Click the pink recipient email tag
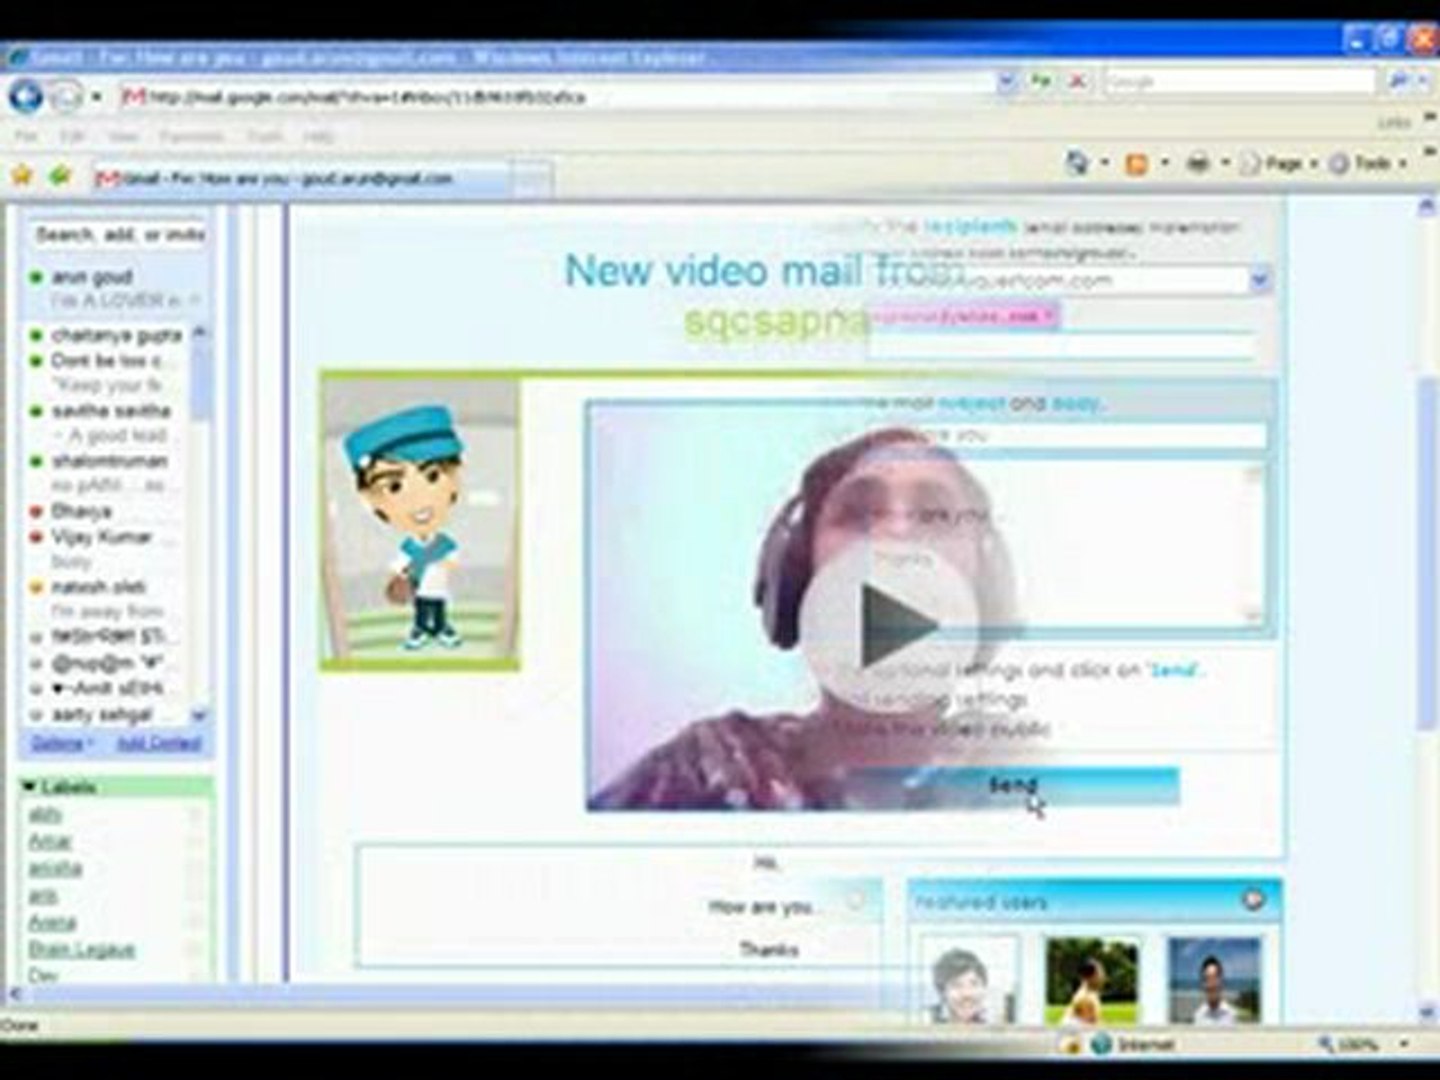This screenshot has width=1440, height=1080. [964, 316]
